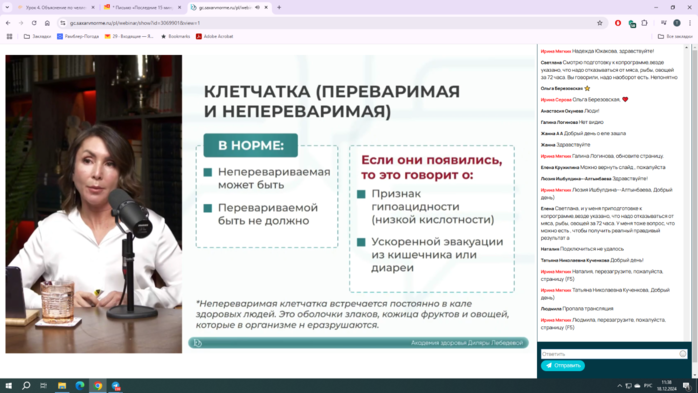Click the 'В НОРМЕ:' slide heading
The image size is (698, 393).
(x=251, y=145)
